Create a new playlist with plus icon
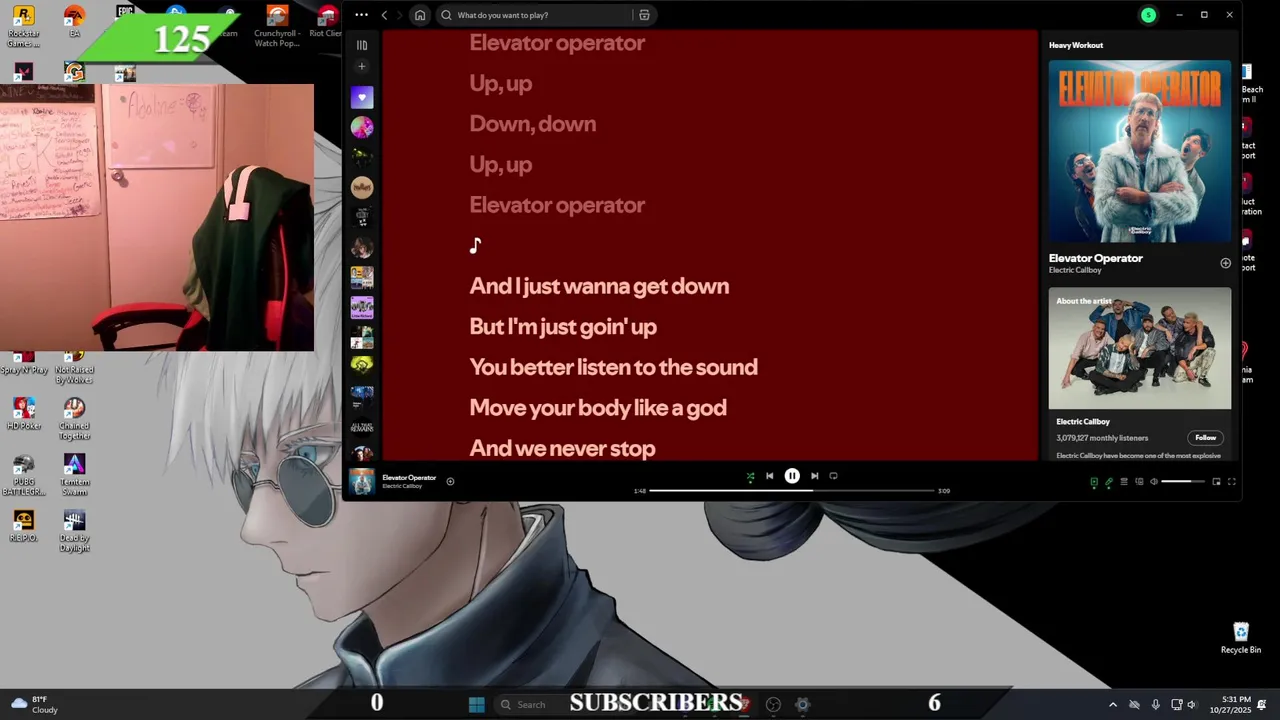This screenshot has height=720, width=1280. 362,66
